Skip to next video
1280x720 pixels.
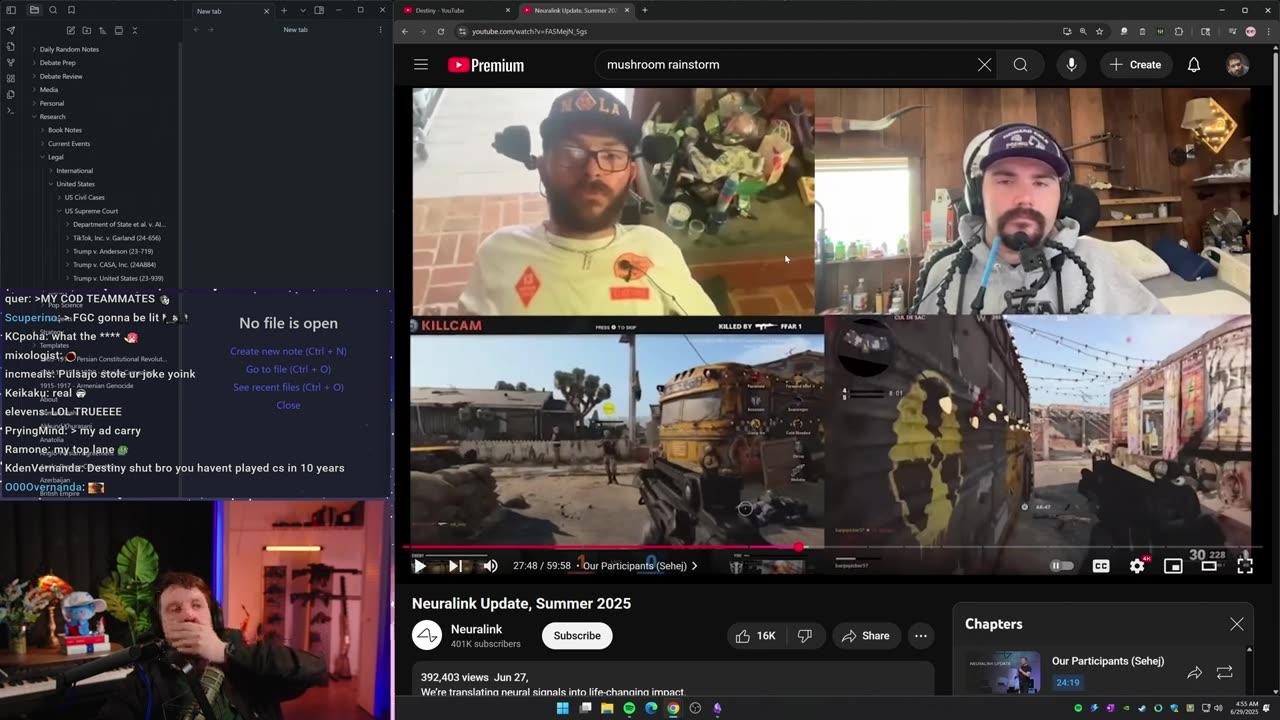tap(454, 566)
